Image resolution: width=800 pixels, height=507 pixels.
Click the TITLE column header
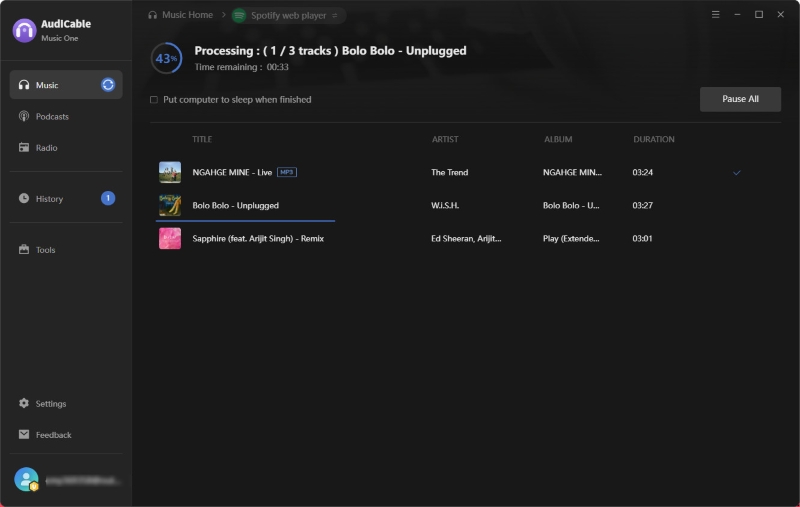[x=202, y=139]
